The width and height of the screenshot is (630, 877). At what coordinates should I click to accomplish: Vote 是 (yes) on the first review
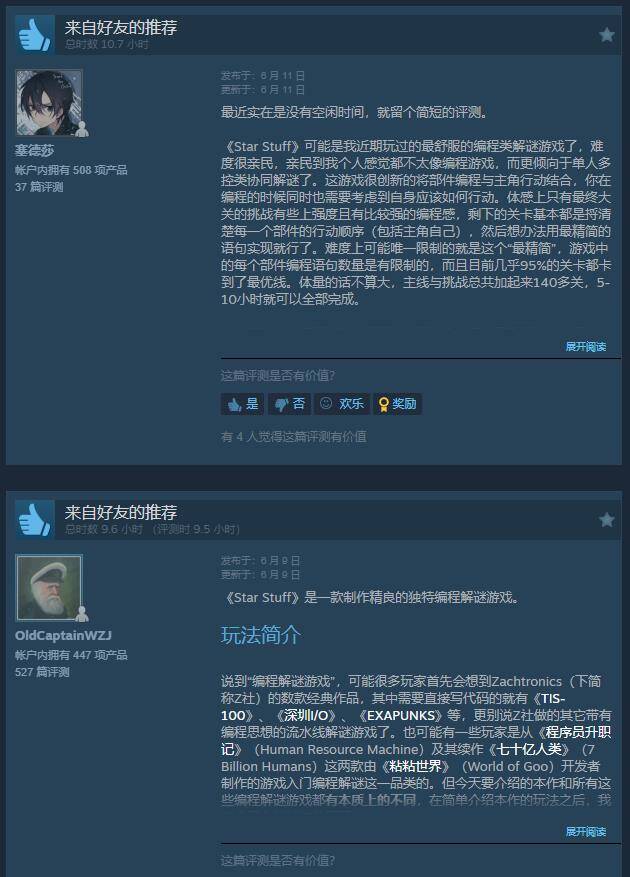pyautogui.click(x=242, y=403)
